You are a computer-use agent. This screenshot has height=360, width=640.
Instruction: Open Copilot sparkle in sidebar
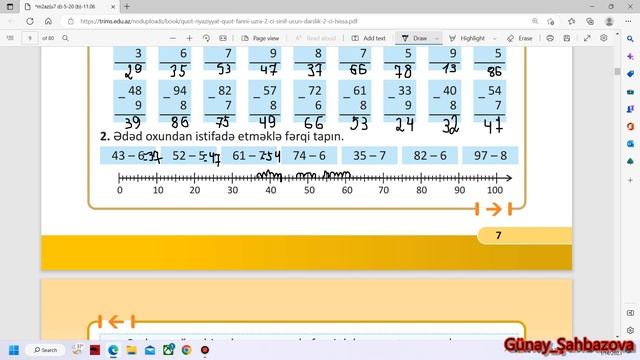click(x=630, y=56)
